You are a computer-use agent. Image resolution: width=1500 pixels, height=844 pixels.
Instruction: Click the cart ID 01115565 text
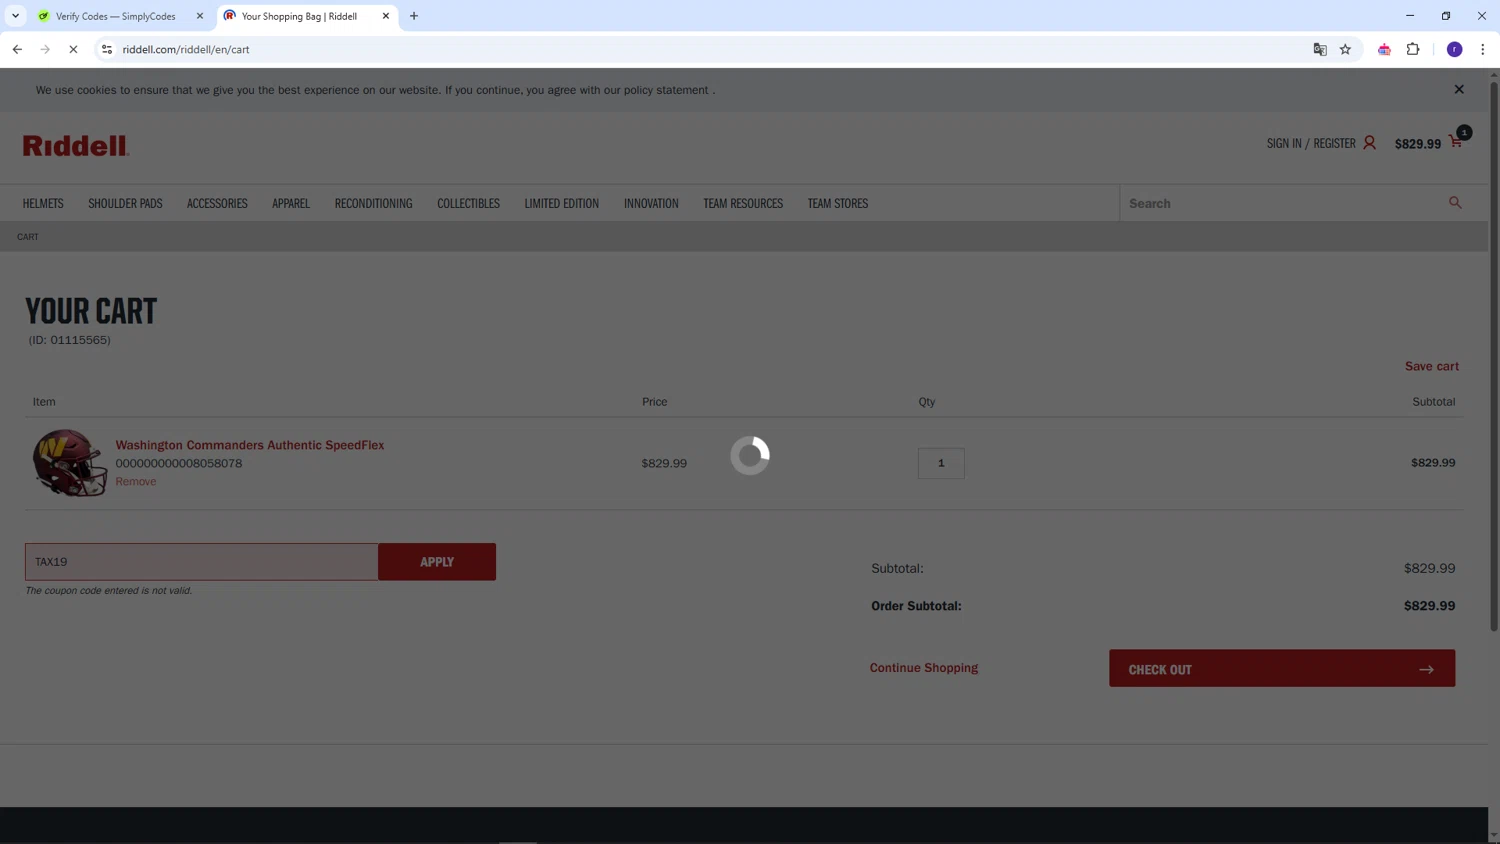(x=70, y=340)
